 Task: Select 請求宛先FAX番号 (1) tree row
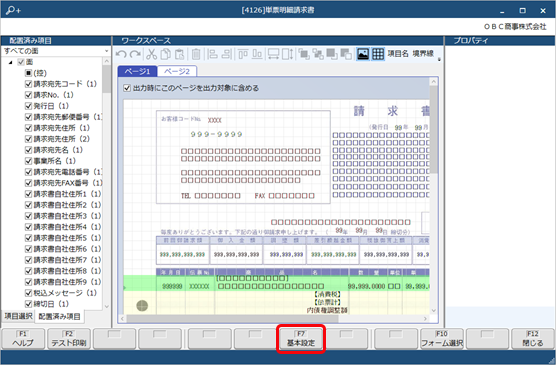68,183
